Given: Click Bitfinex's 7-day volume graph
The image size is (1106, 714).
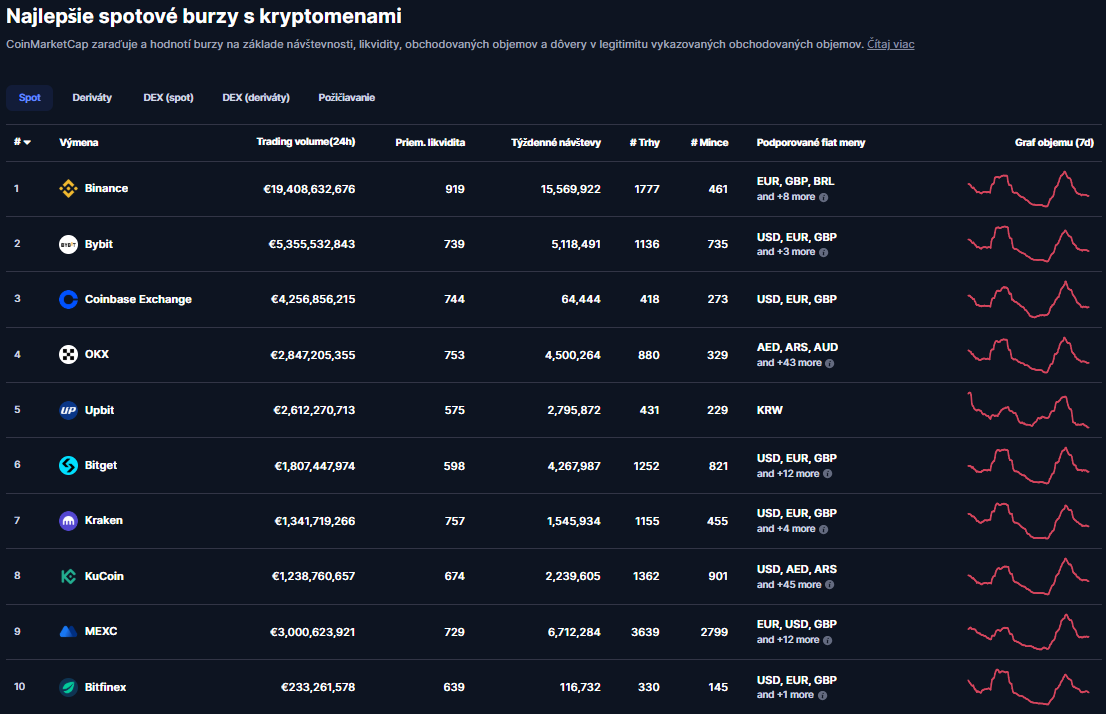Looking at the screenshot, I should (x=1030, y=687).
